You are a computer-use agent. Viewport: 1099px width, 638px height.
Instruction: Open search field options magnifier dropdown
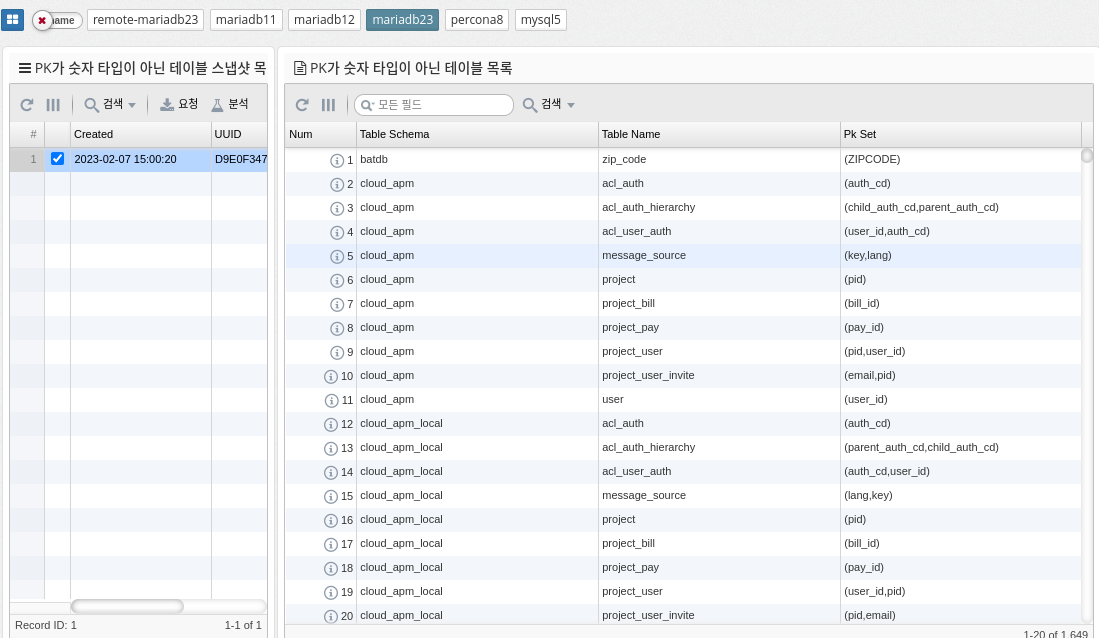click(x=367, y=105)
